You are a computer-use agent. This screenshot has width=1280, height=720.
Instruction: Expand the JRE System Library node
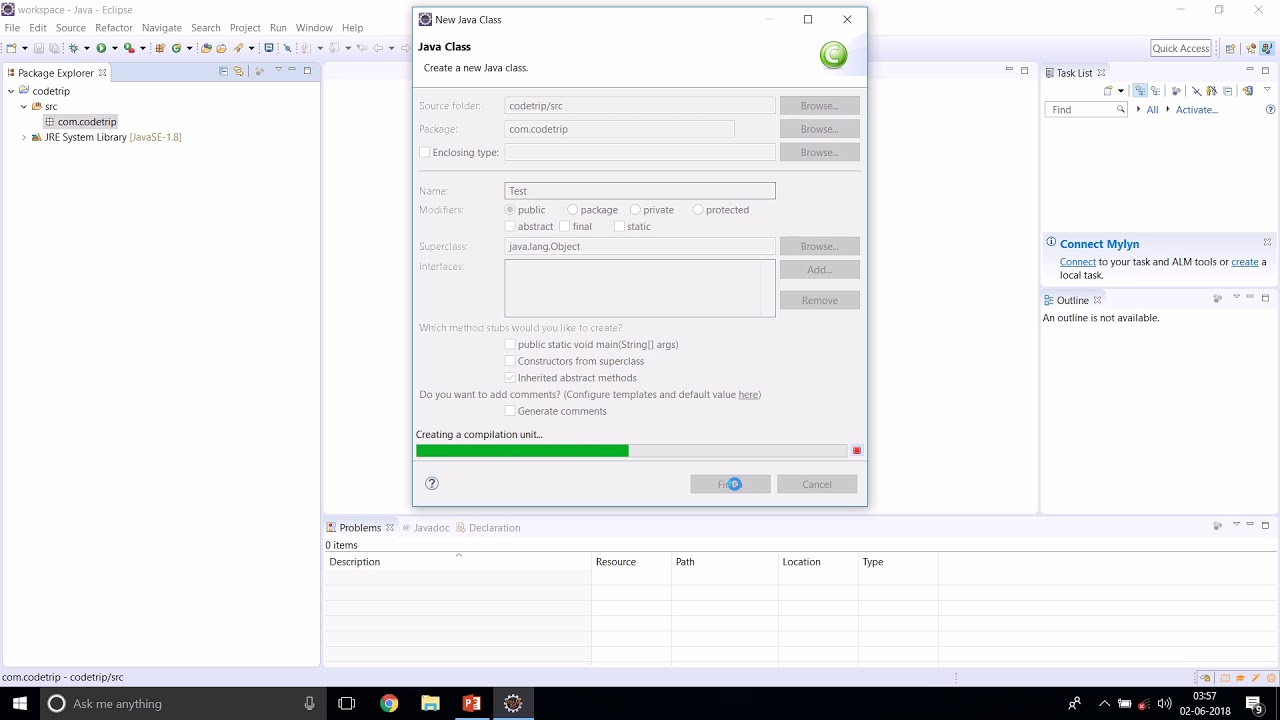click(x=23, y=137)
